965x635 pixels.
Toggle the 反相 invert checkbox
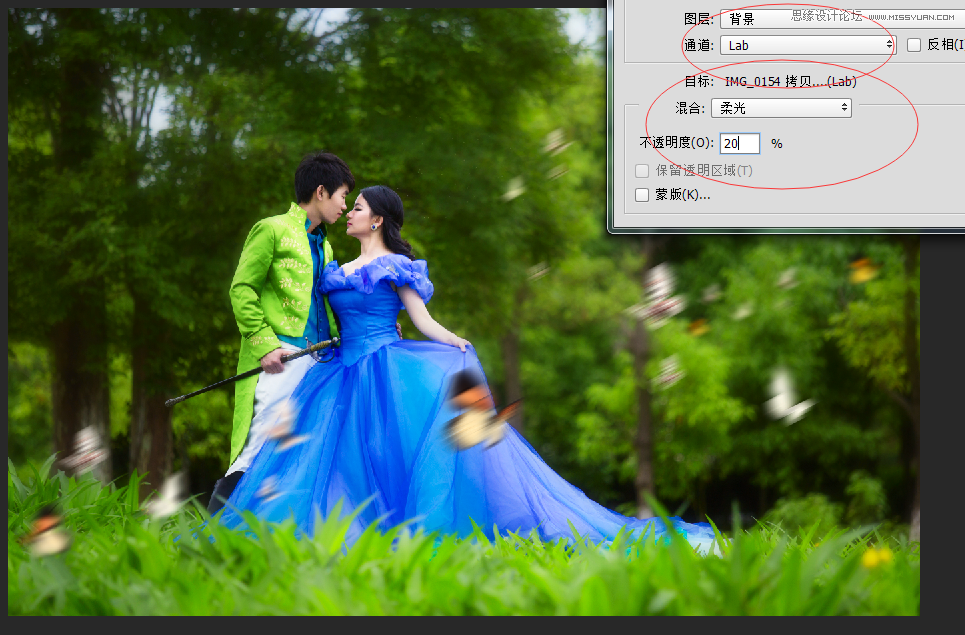914,45
